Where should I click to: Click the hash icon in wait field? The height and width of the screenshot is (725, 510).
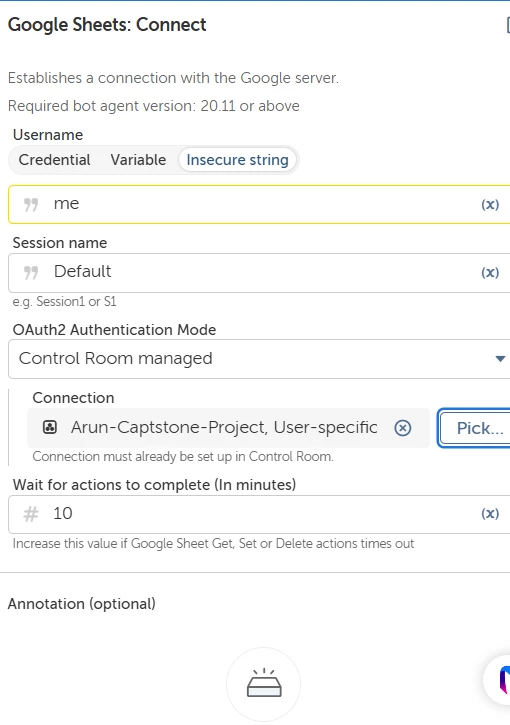tap(31, 514)
